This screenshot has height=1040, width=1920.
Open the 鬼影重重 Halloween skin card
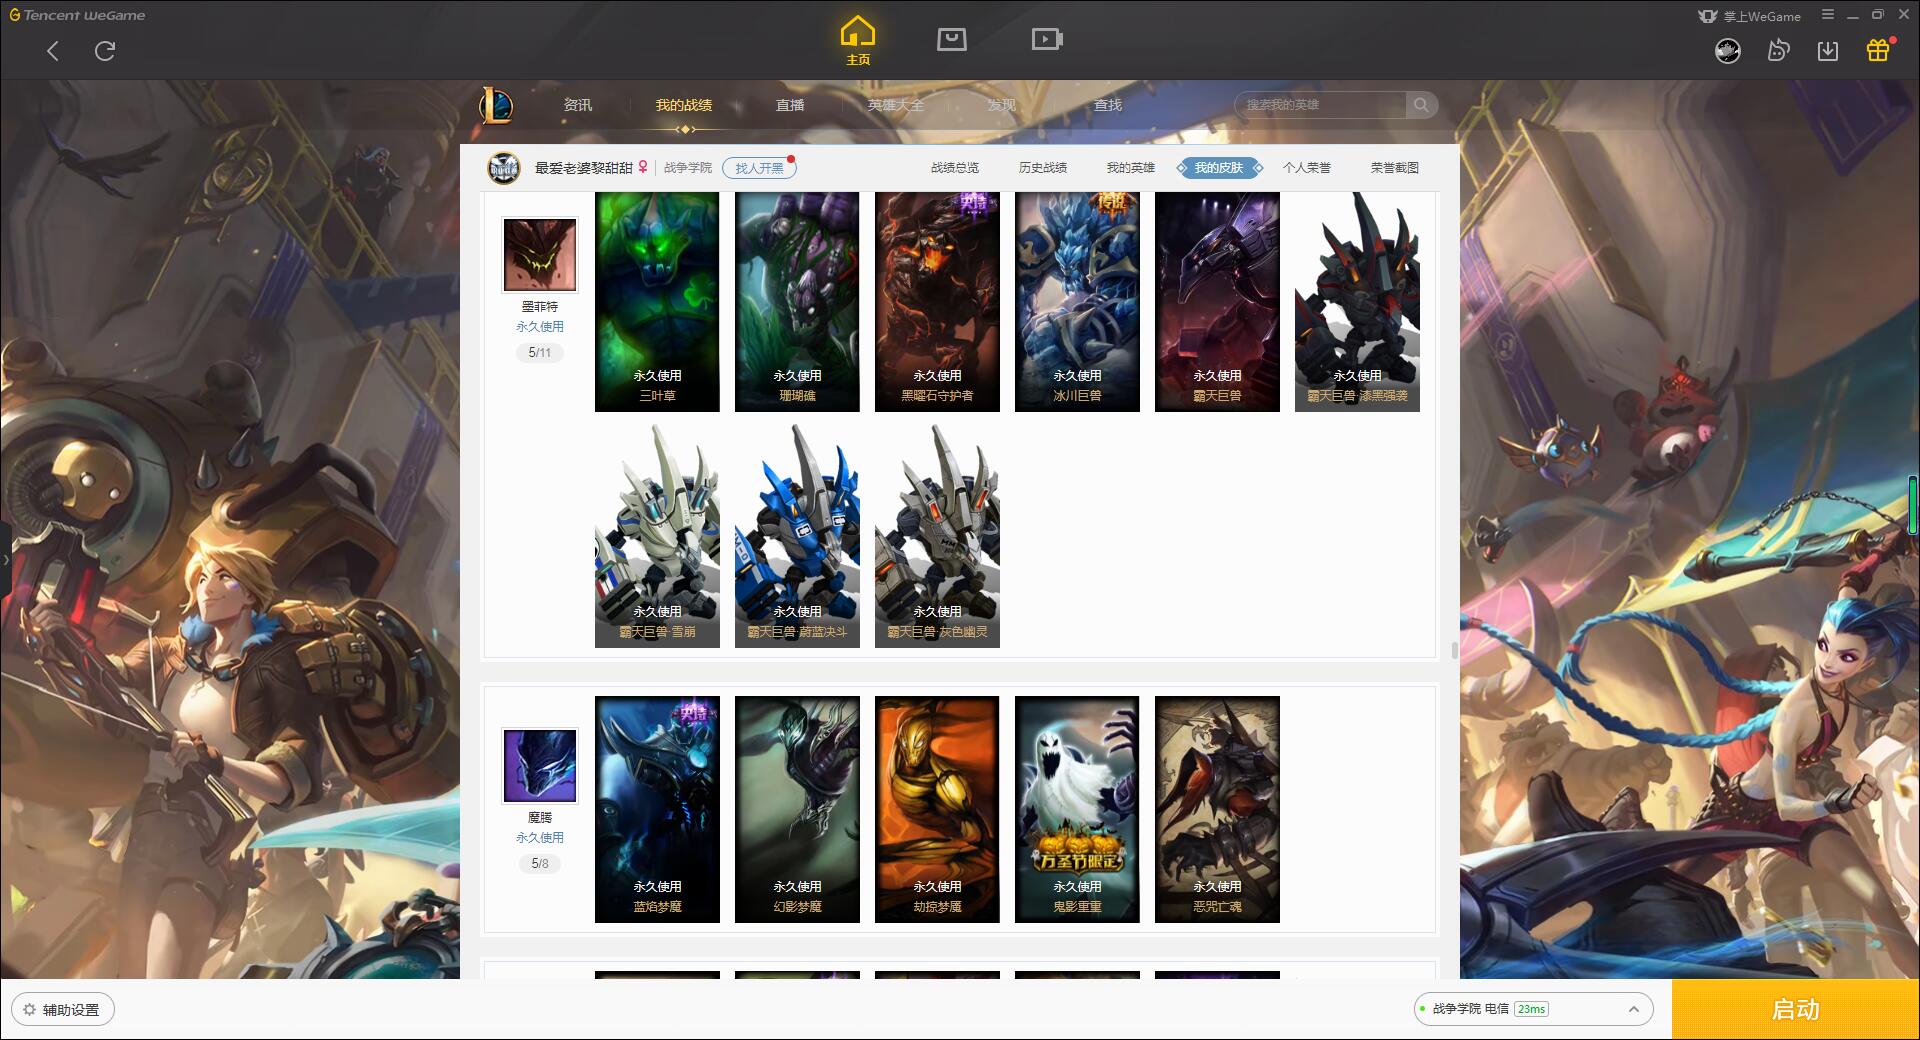coord(1077,809)
